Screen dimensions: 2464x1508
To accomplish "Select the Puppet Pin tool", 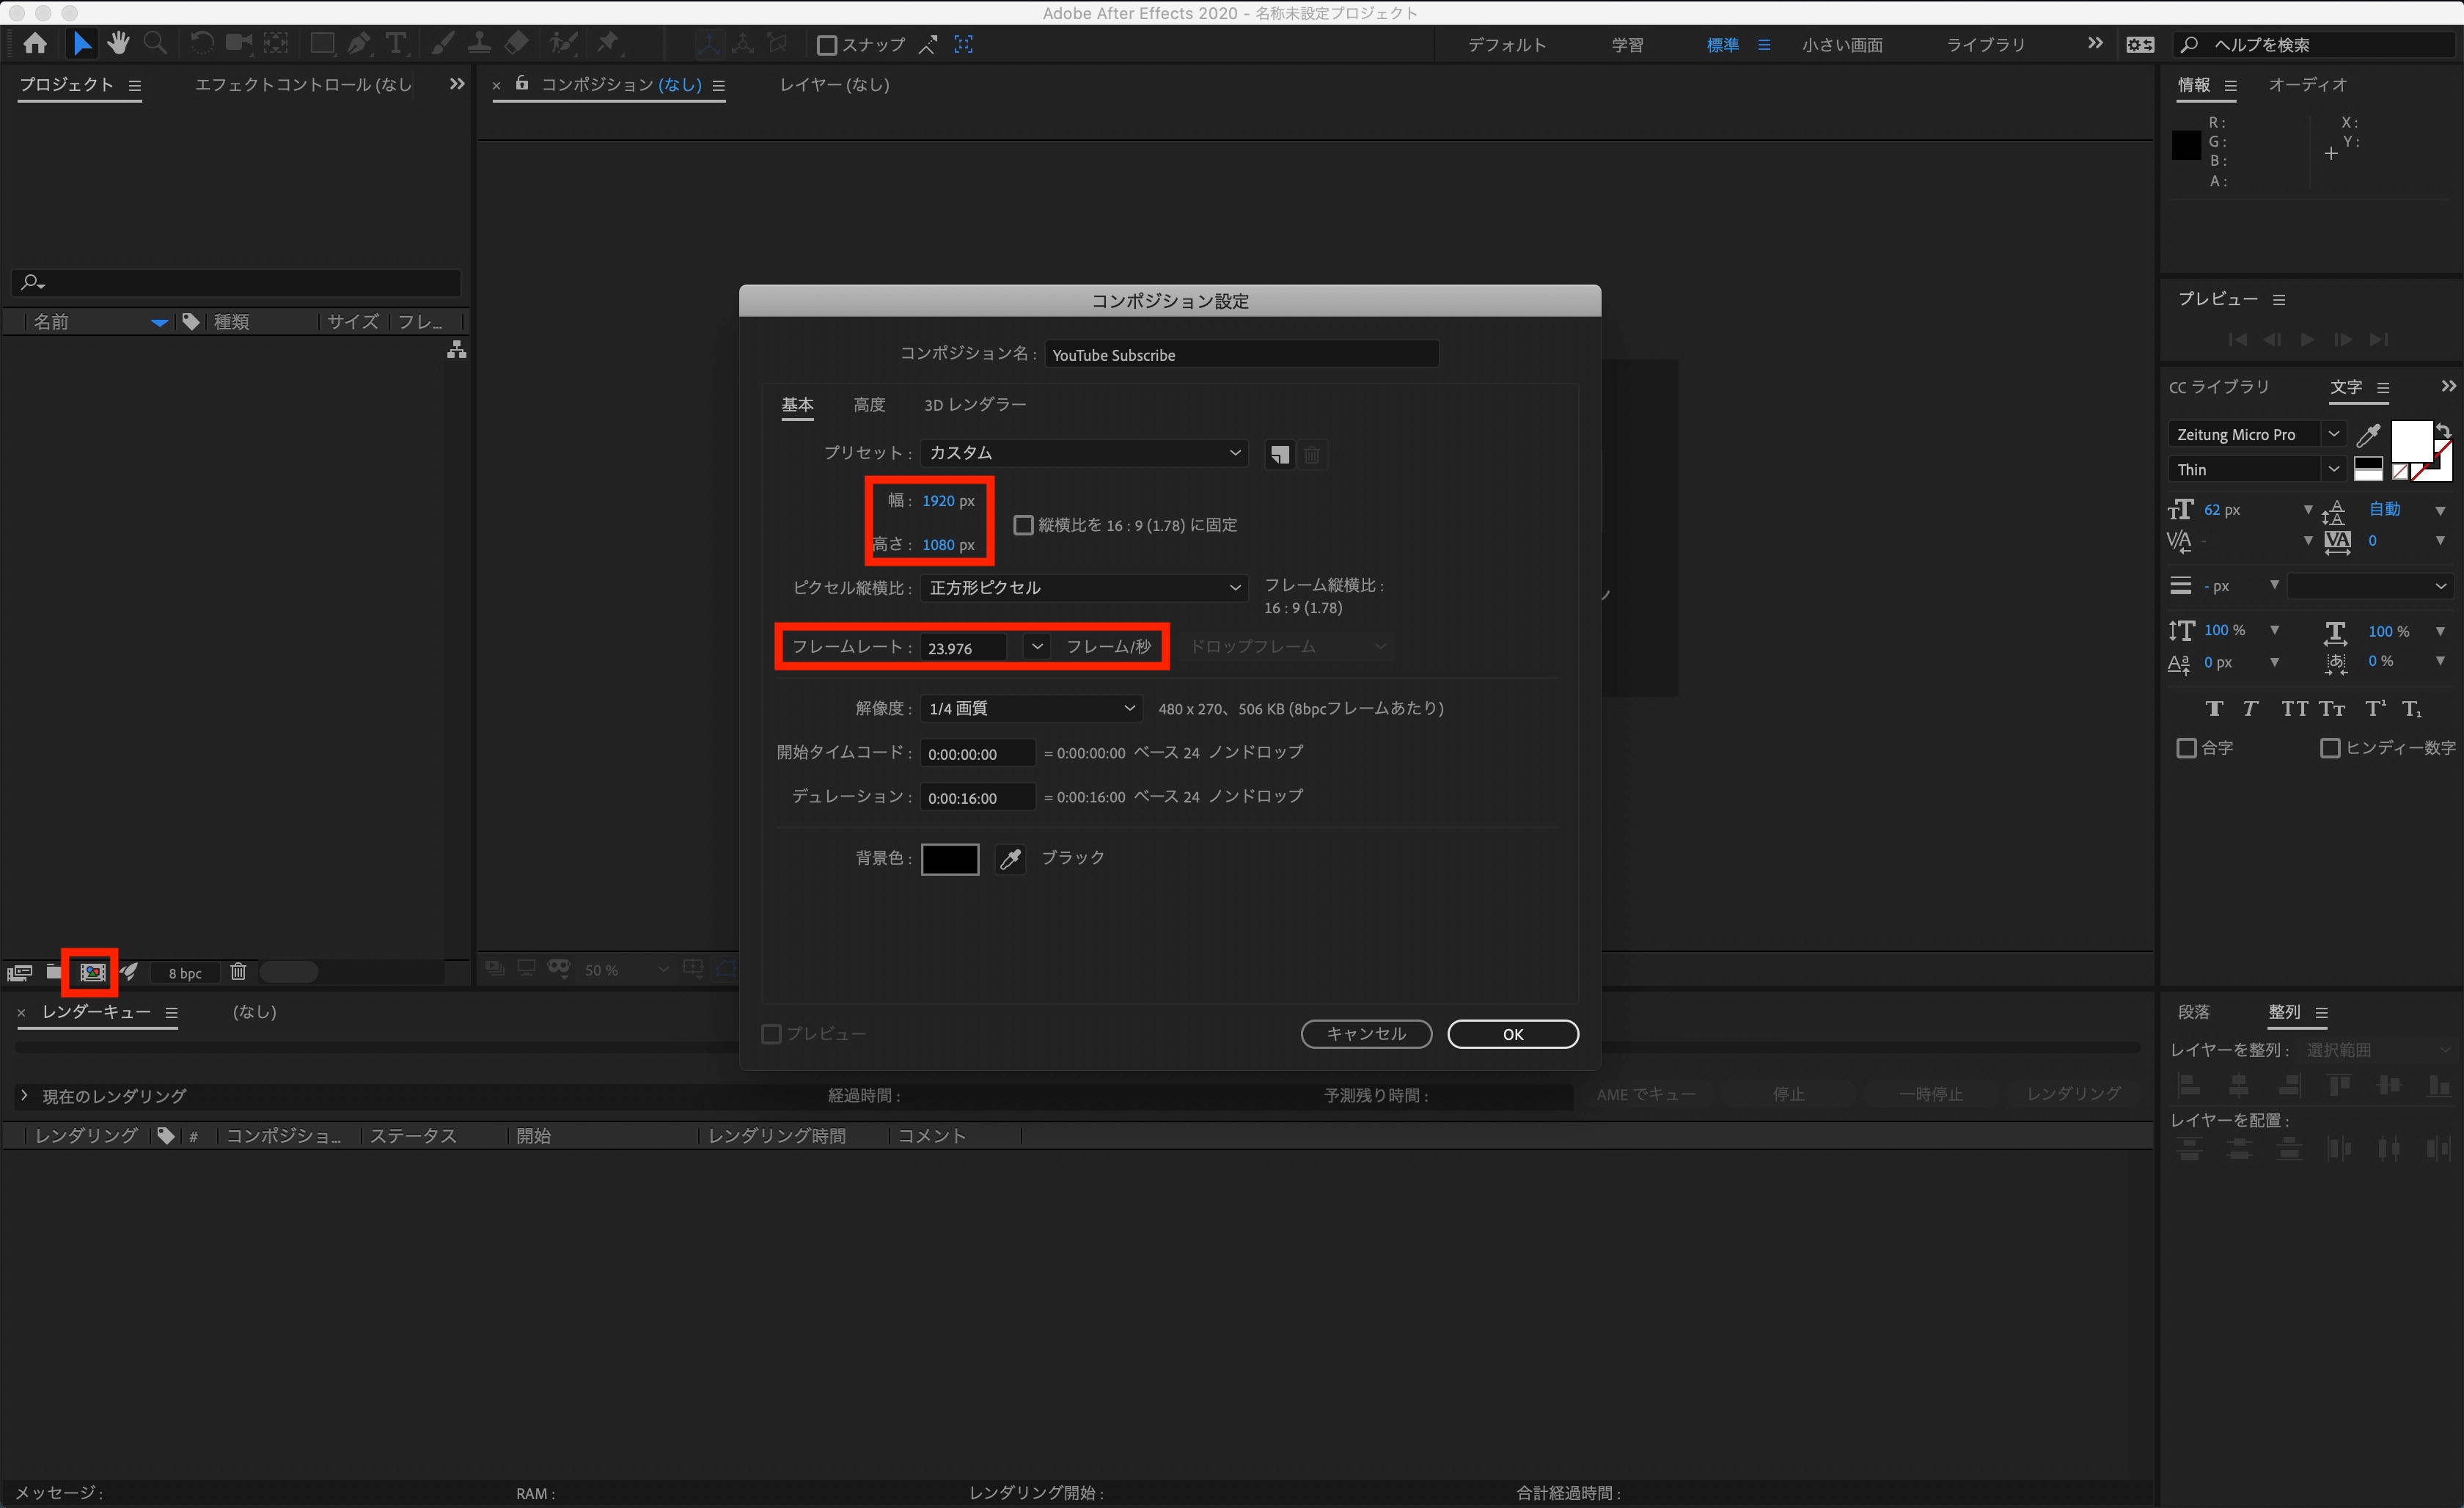I will [x=608, y=43].
